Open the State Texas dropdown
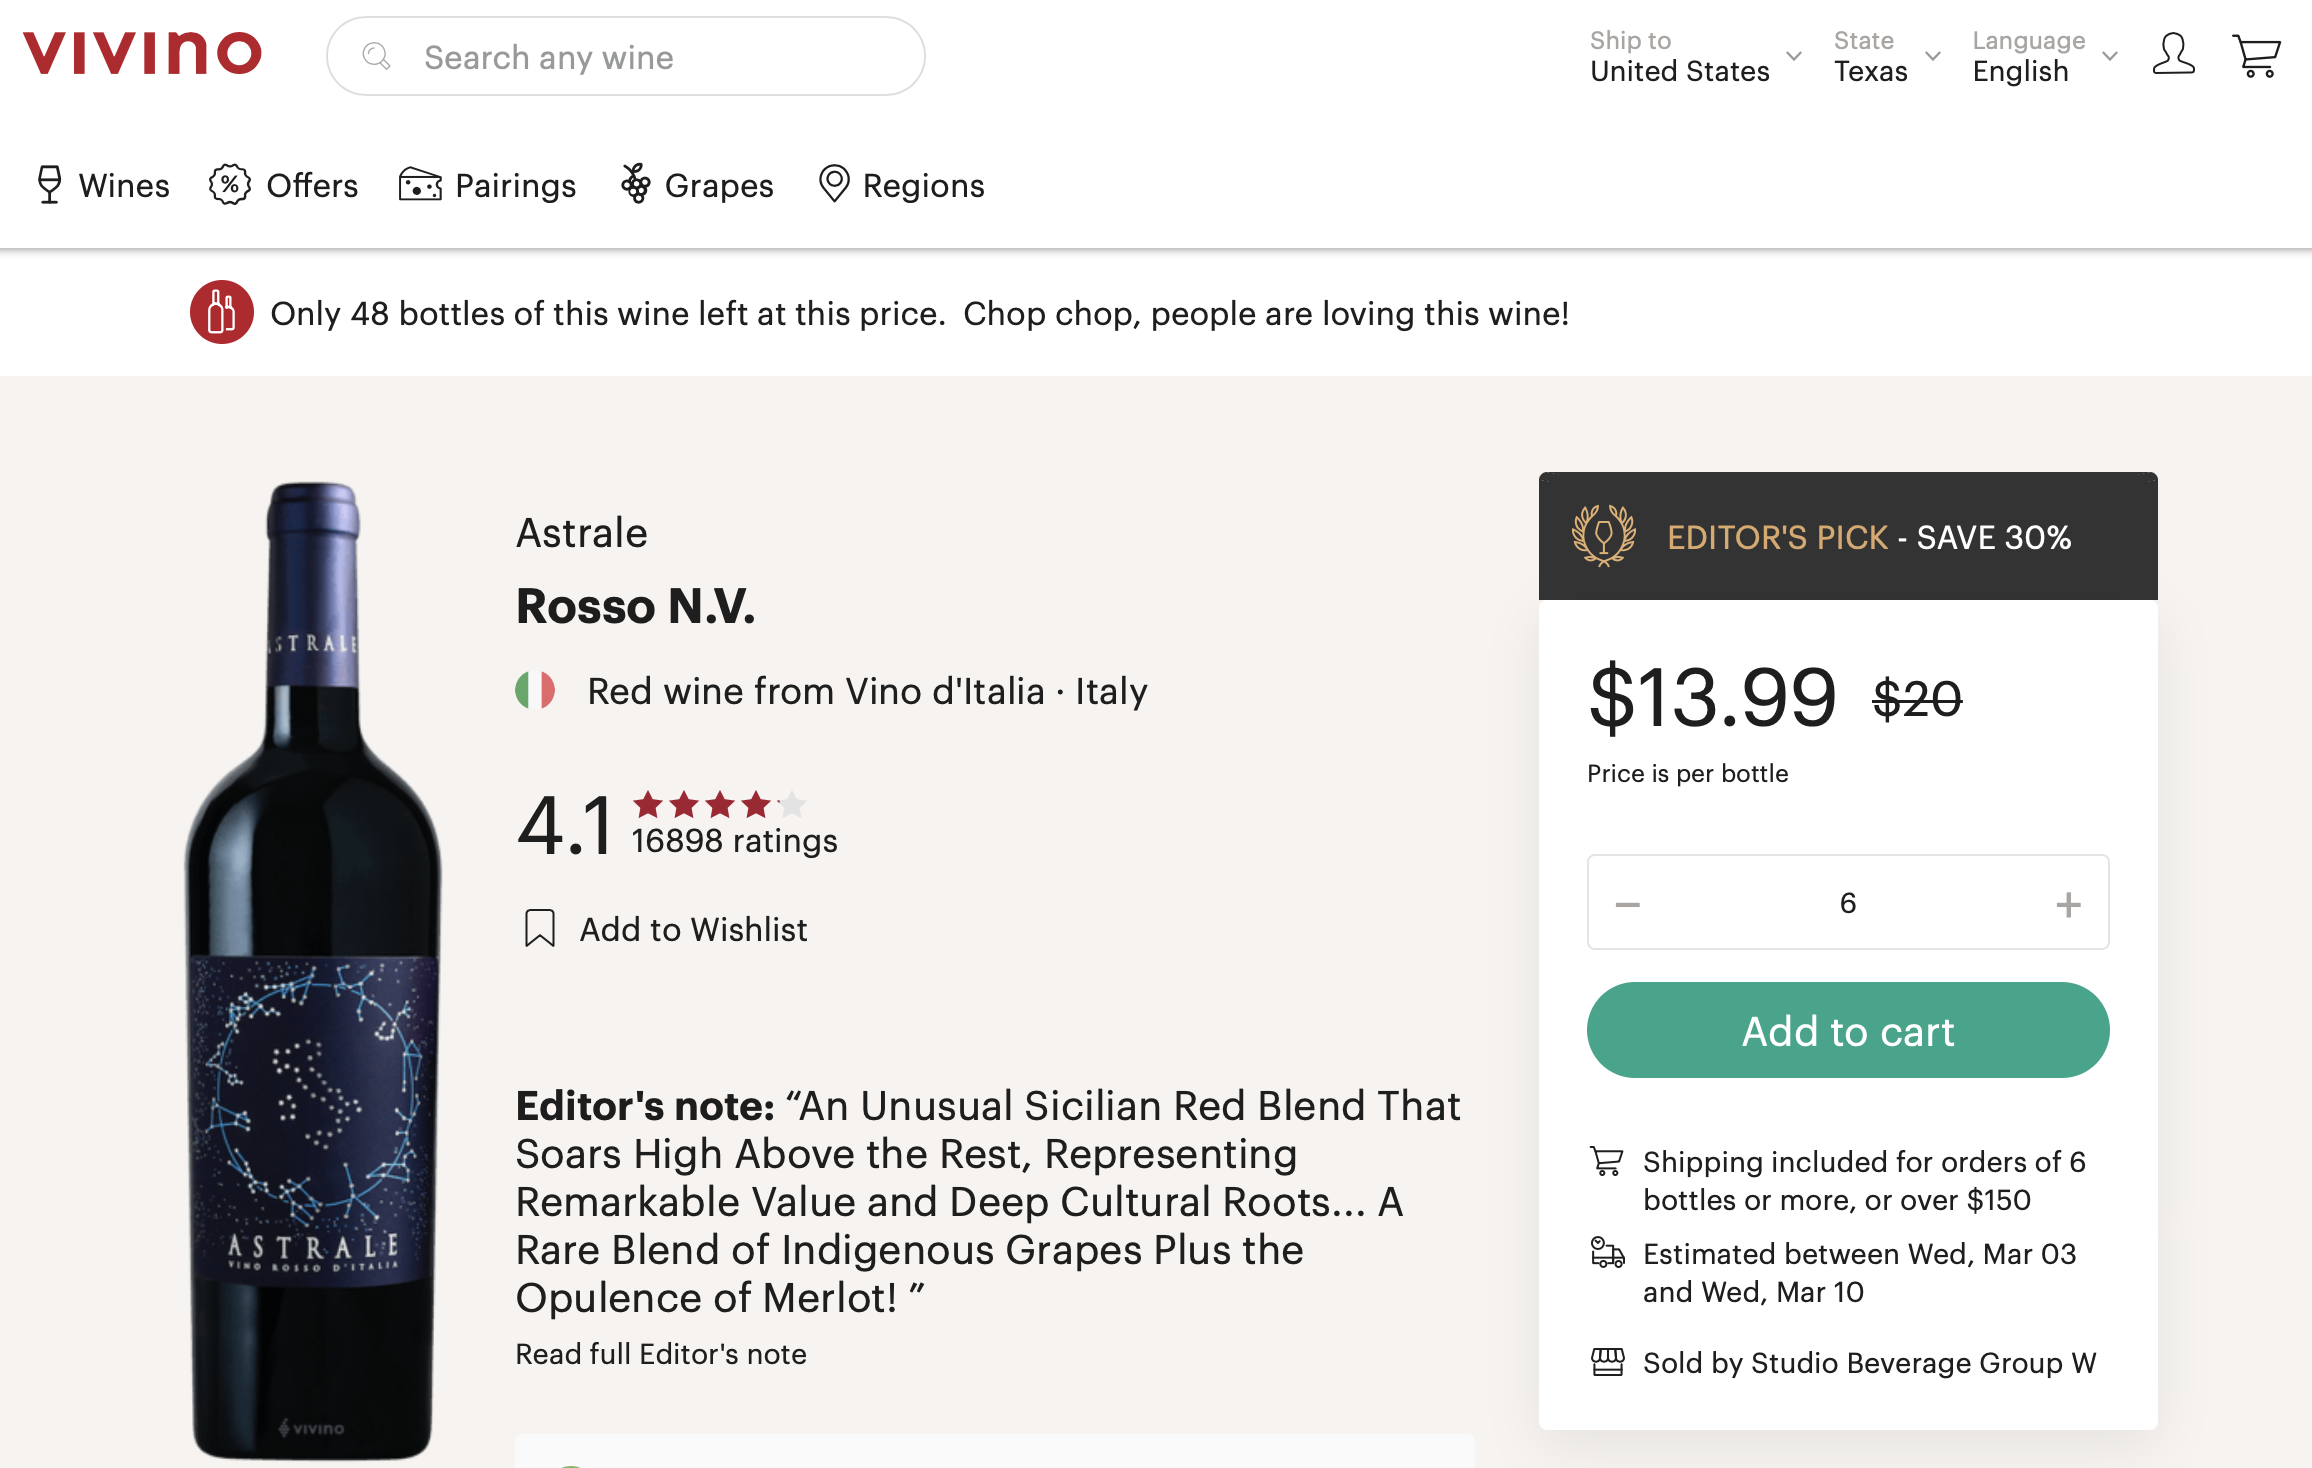Image resolution: width=2312 pixels, height=1468 pixels. click(x=1886, y=56)
